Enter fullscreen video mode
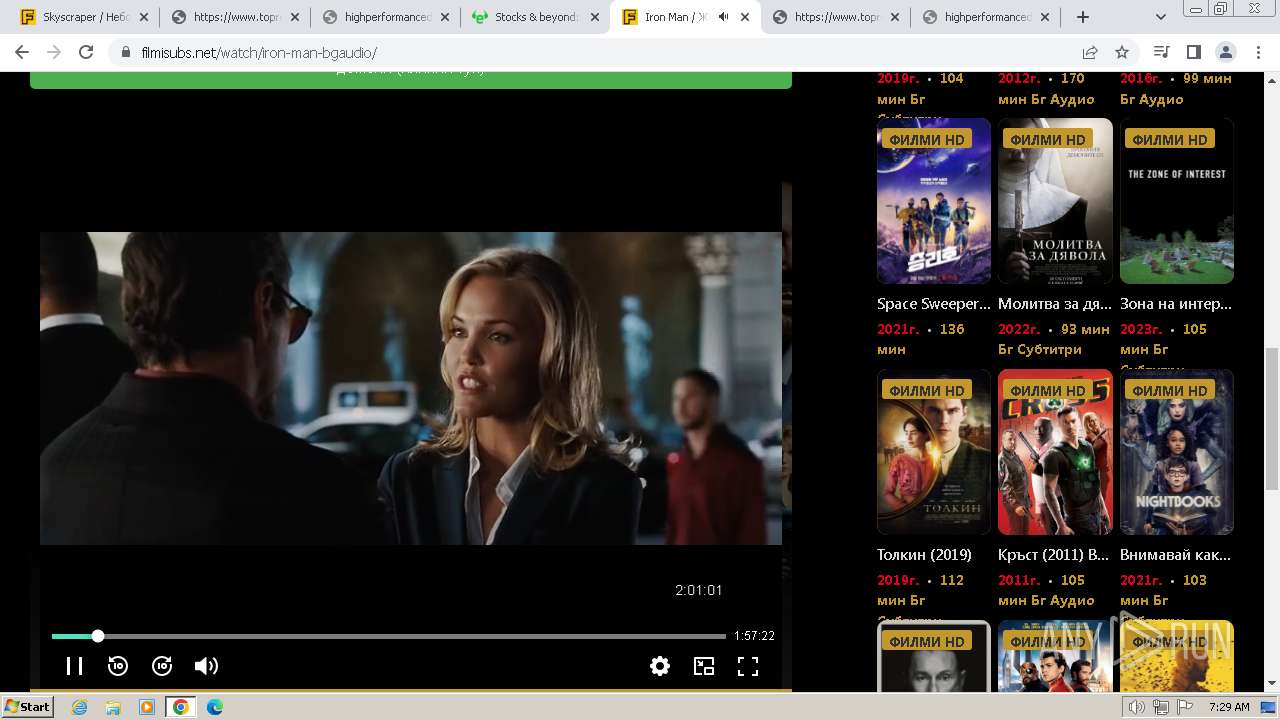 (748, 666)
